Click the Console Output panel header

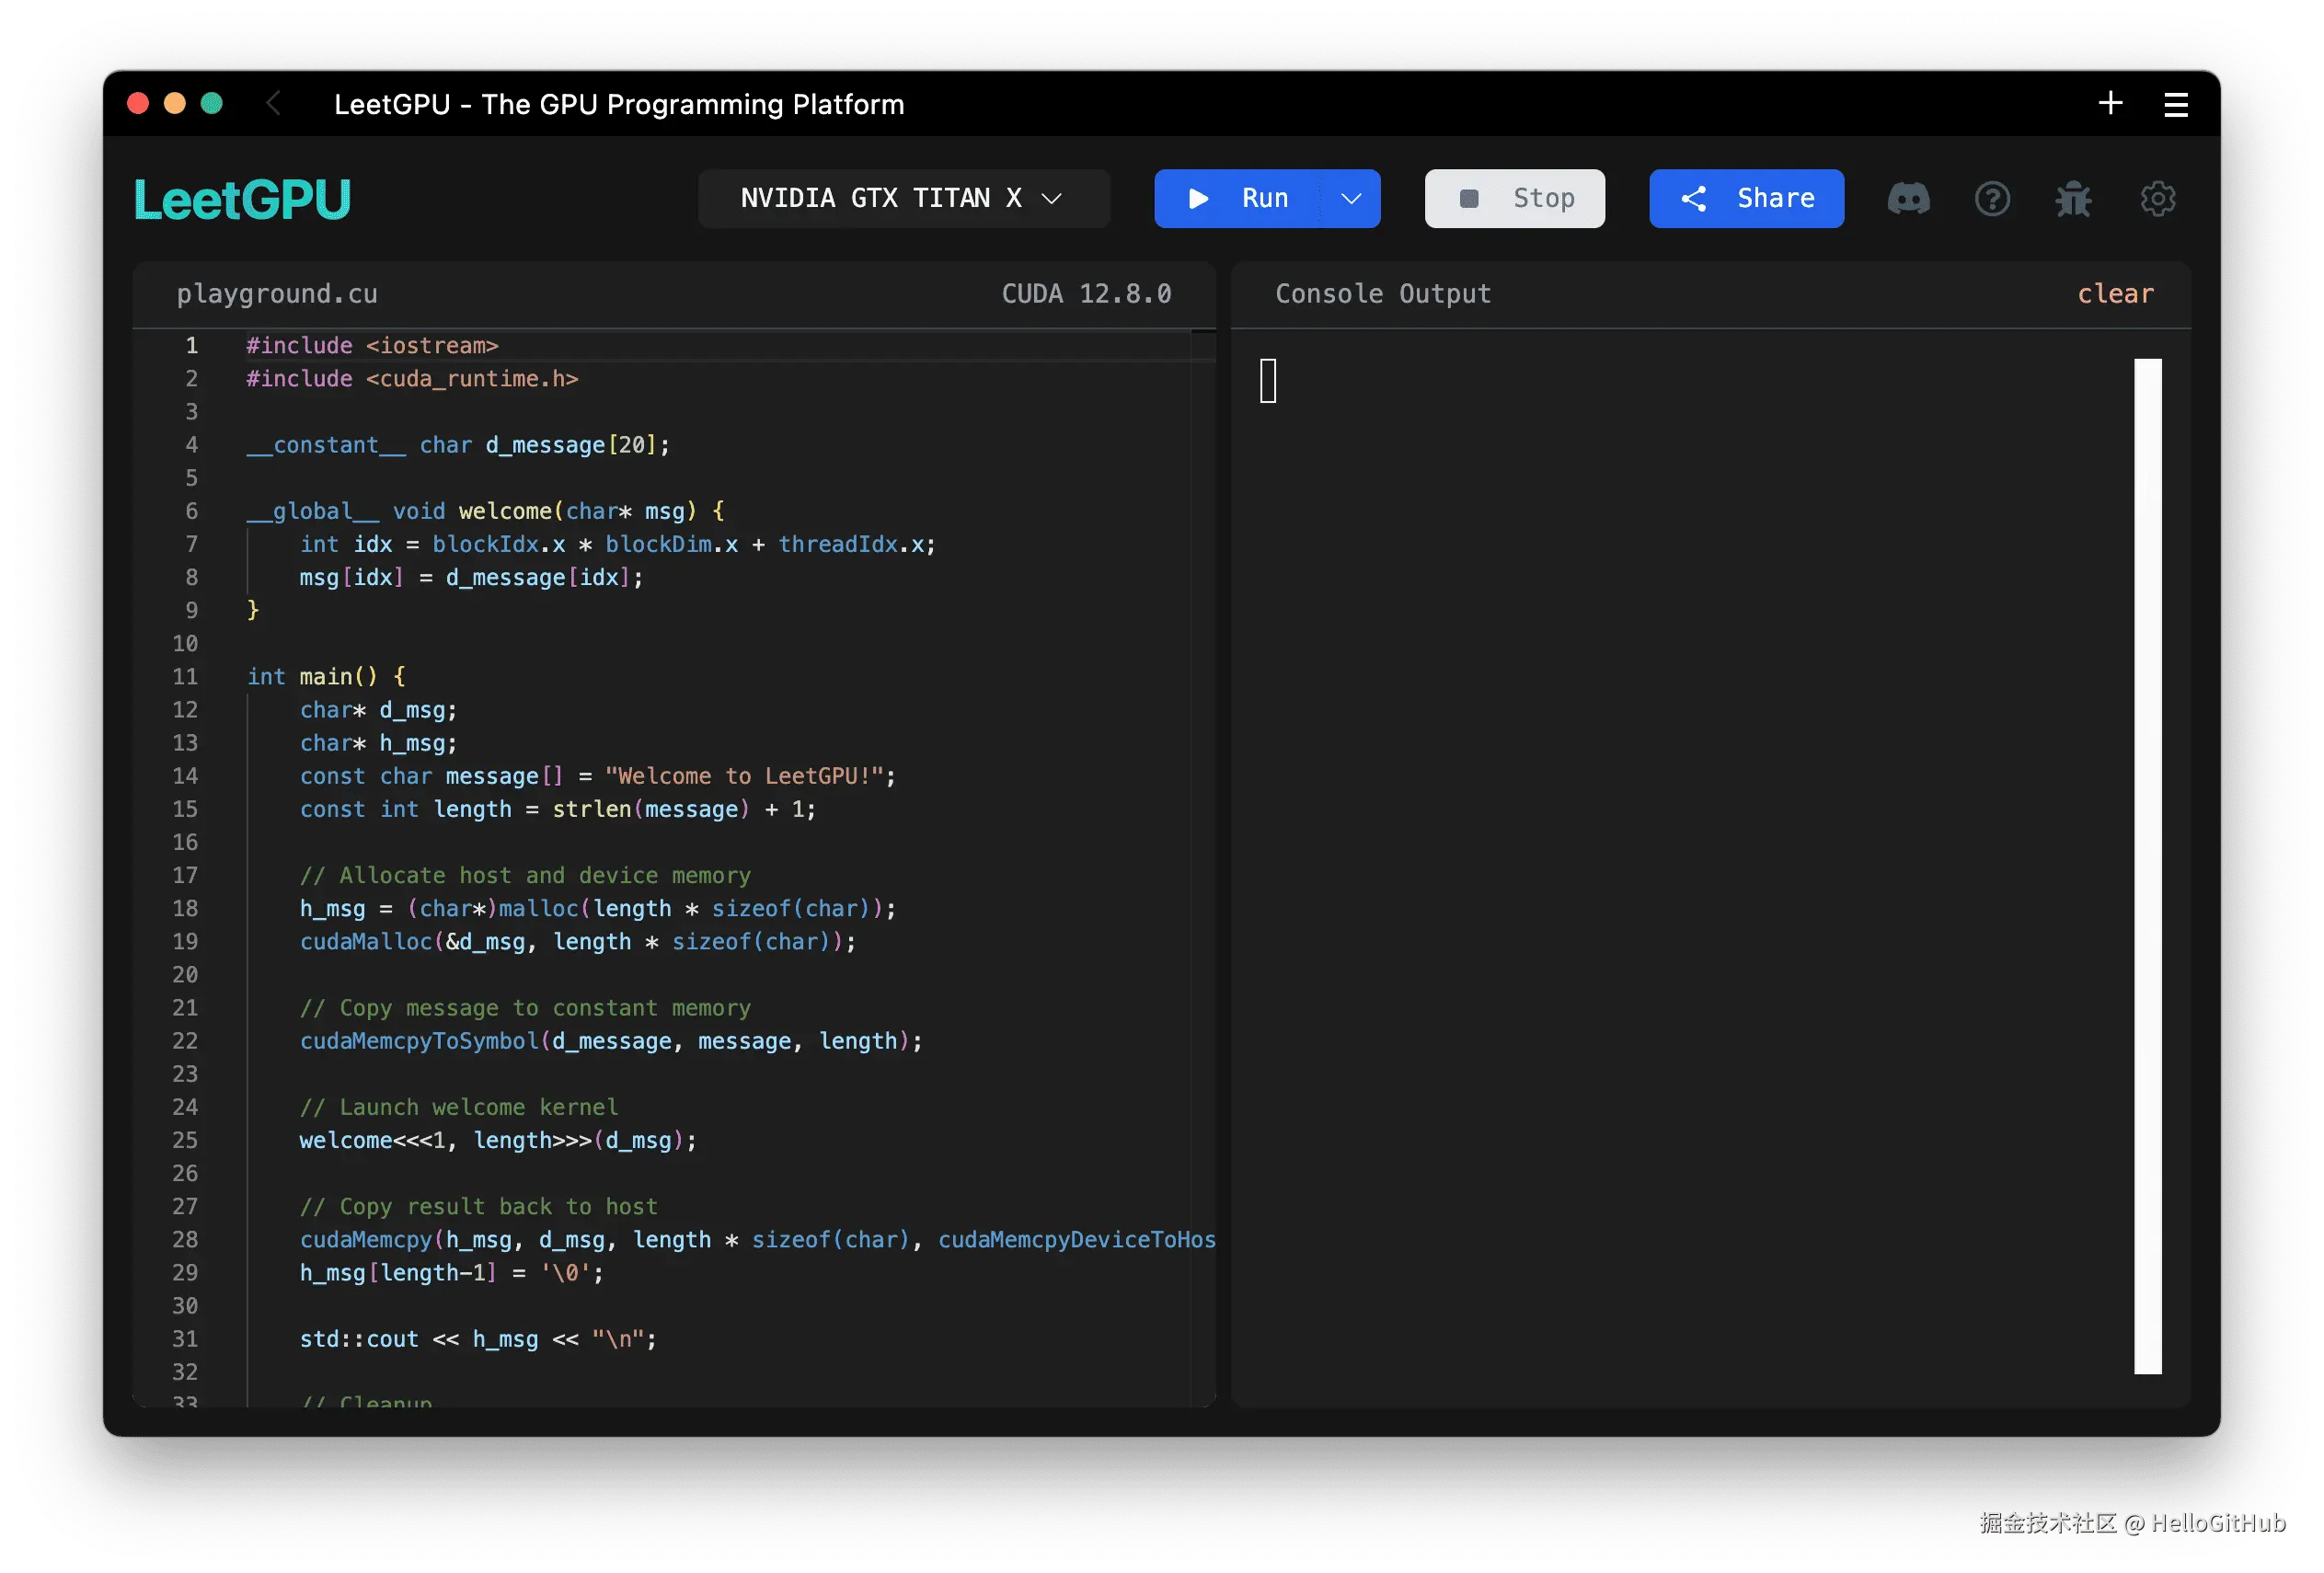[x=1382, y=294]
